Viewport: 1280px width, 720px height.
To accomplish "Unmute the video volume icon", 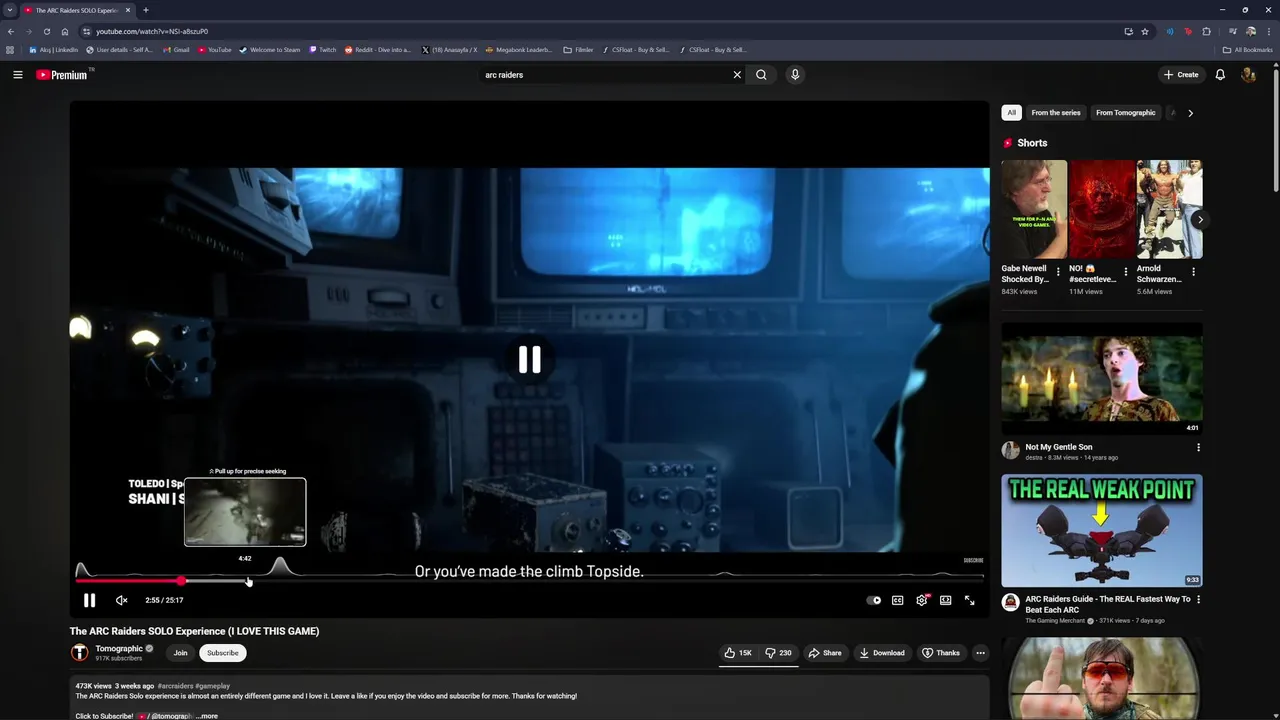I will point(121,600).
